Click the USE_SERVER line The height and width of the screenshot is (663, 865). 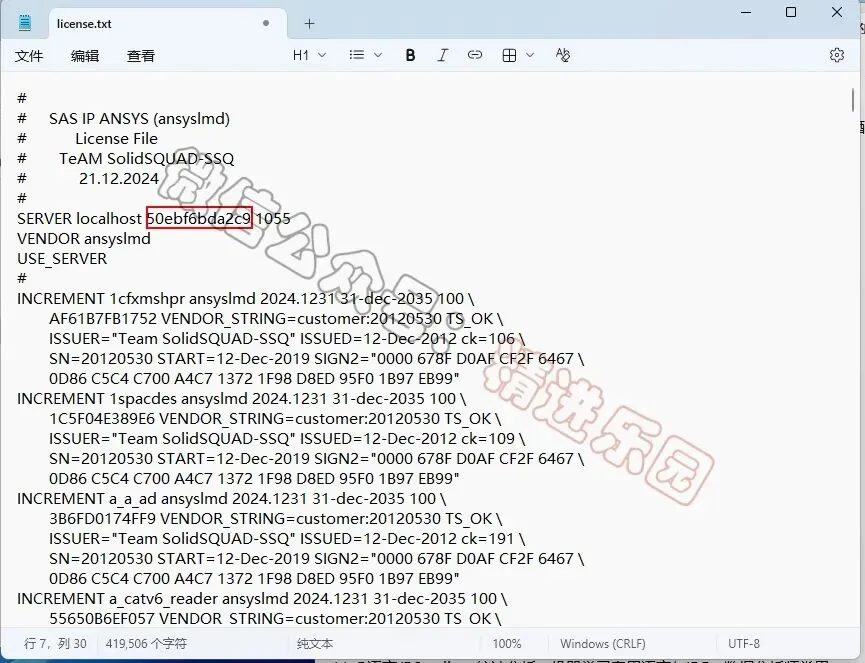62,259
